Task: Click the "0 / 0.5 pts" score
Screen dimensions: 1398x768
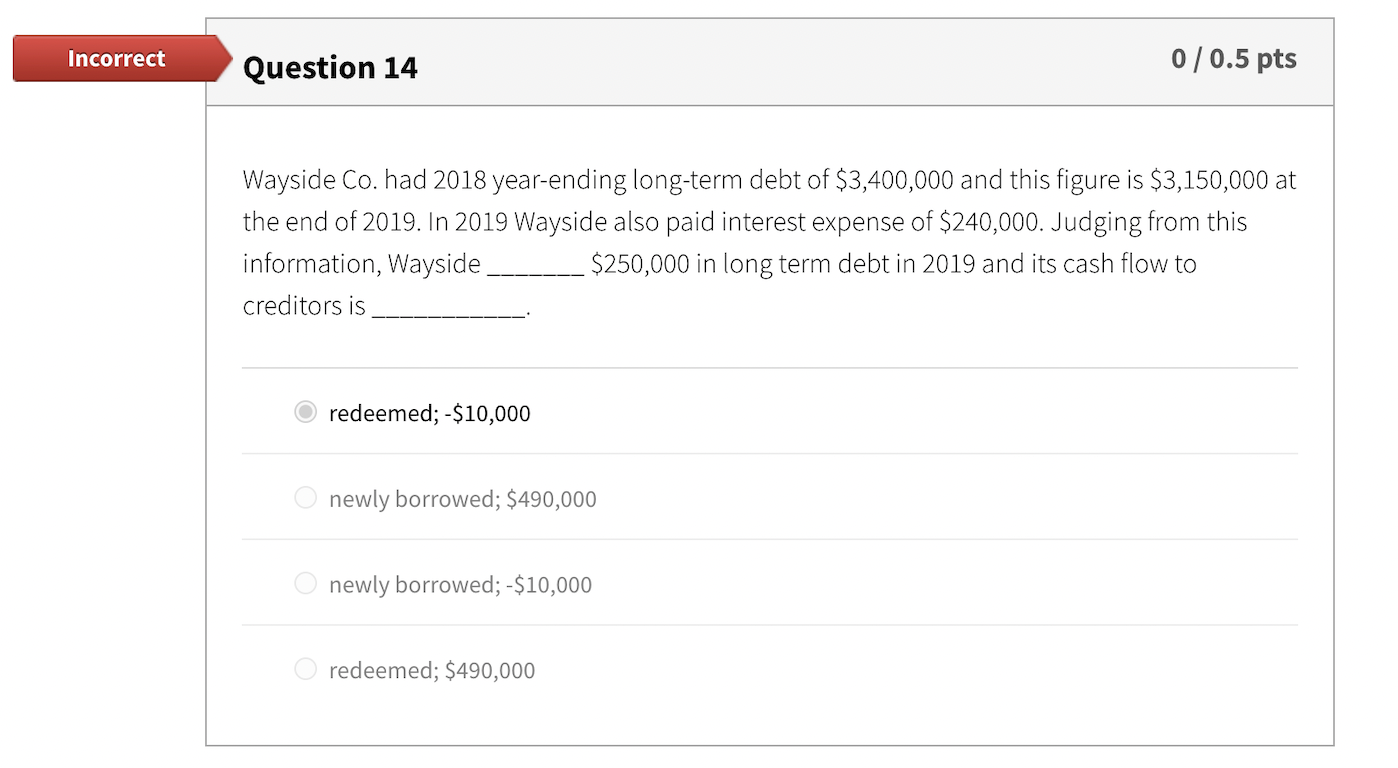Action: pyautogui.click(x=1233, y=59)
